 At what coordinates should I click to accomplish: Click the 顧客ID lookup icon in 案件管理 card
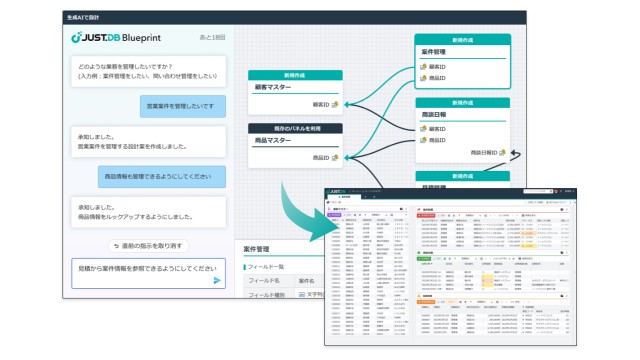click(x=423, y=67)
